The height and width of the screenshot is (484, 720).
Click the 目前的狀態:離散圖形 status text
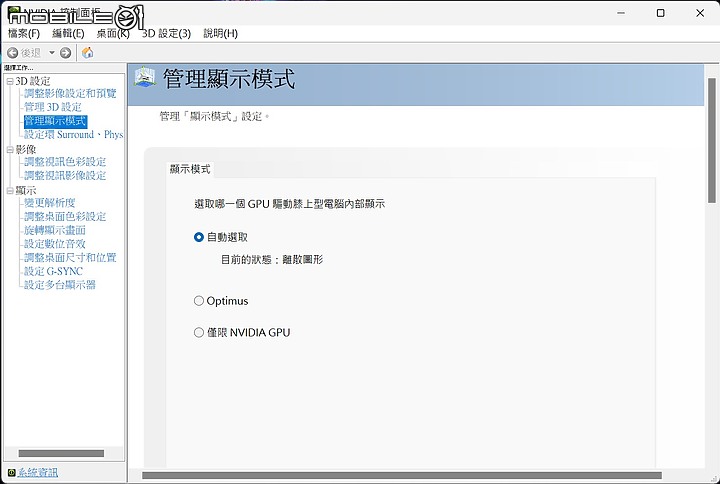(x=272, y=260)
